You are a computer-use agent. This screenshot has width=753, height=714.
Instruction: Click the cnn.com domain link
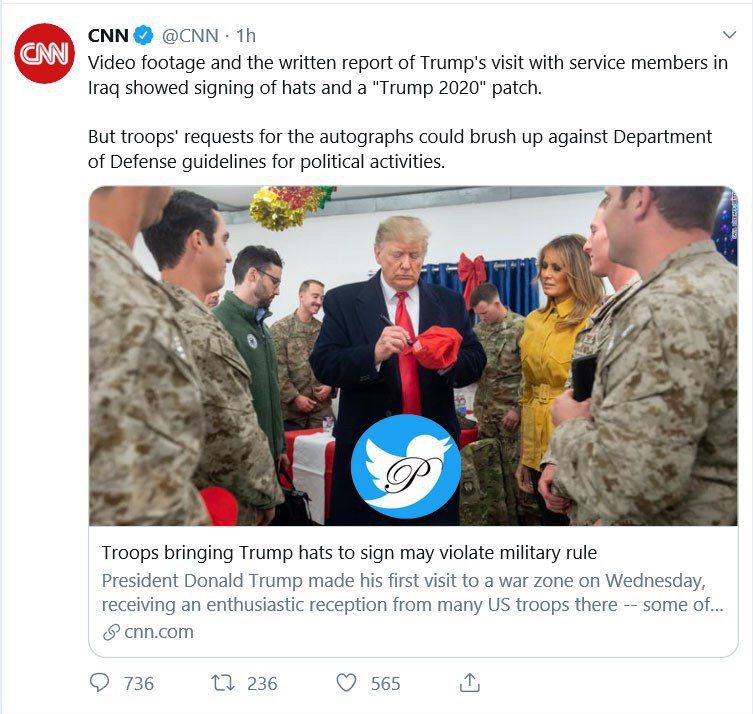coord(159,632)
